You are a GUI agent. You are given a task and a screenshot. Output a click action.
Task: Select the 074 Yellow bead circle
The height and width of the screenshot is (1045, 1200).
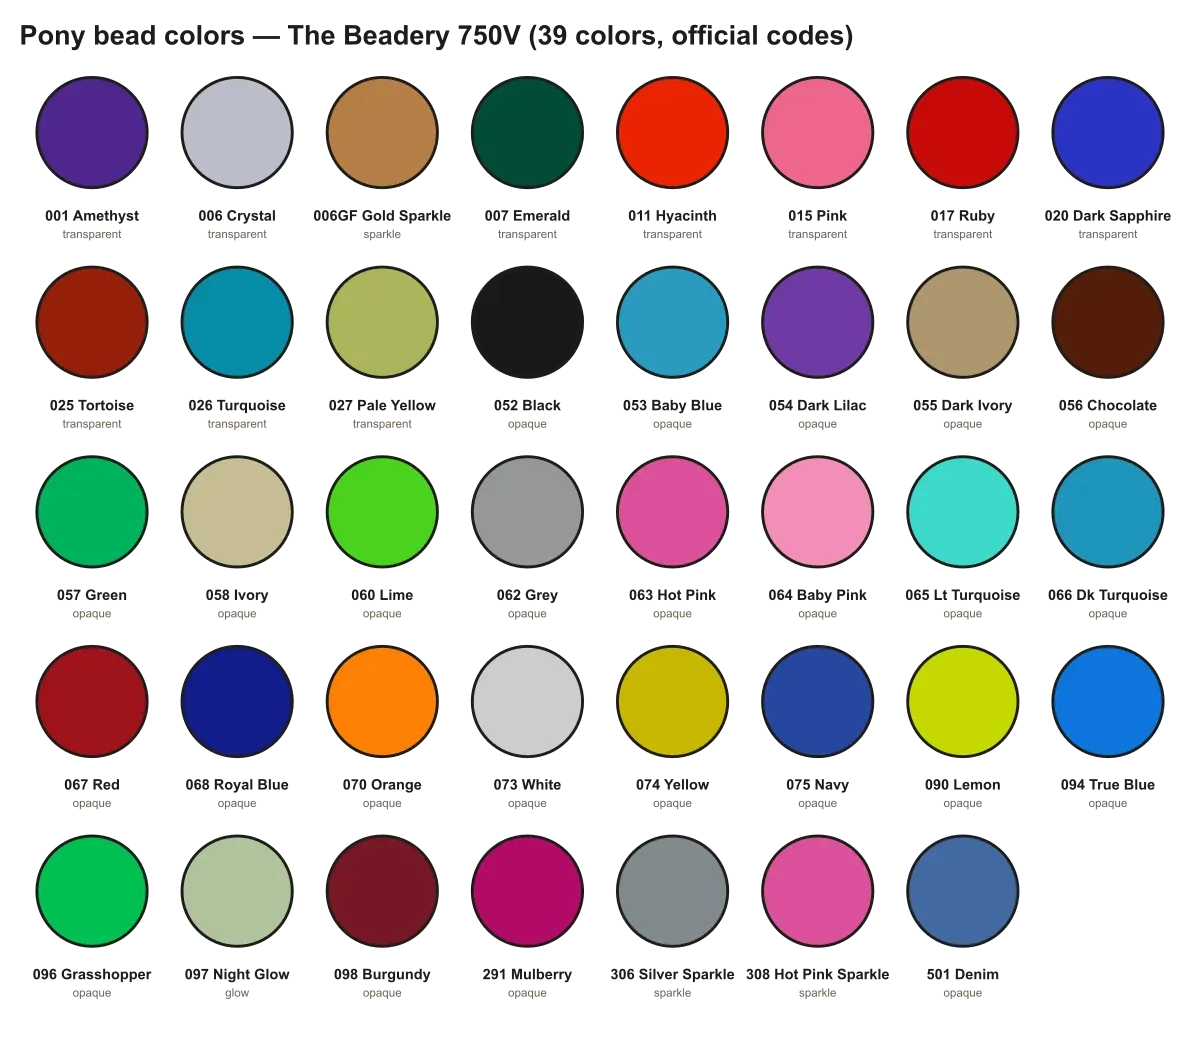tap(672, 702)
